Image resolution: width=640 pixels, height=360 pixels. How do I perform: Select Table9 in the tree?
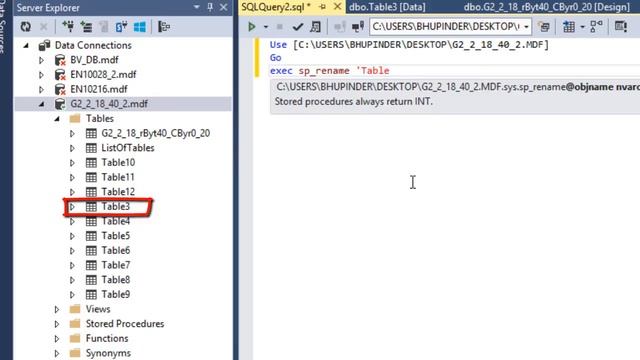116,295
